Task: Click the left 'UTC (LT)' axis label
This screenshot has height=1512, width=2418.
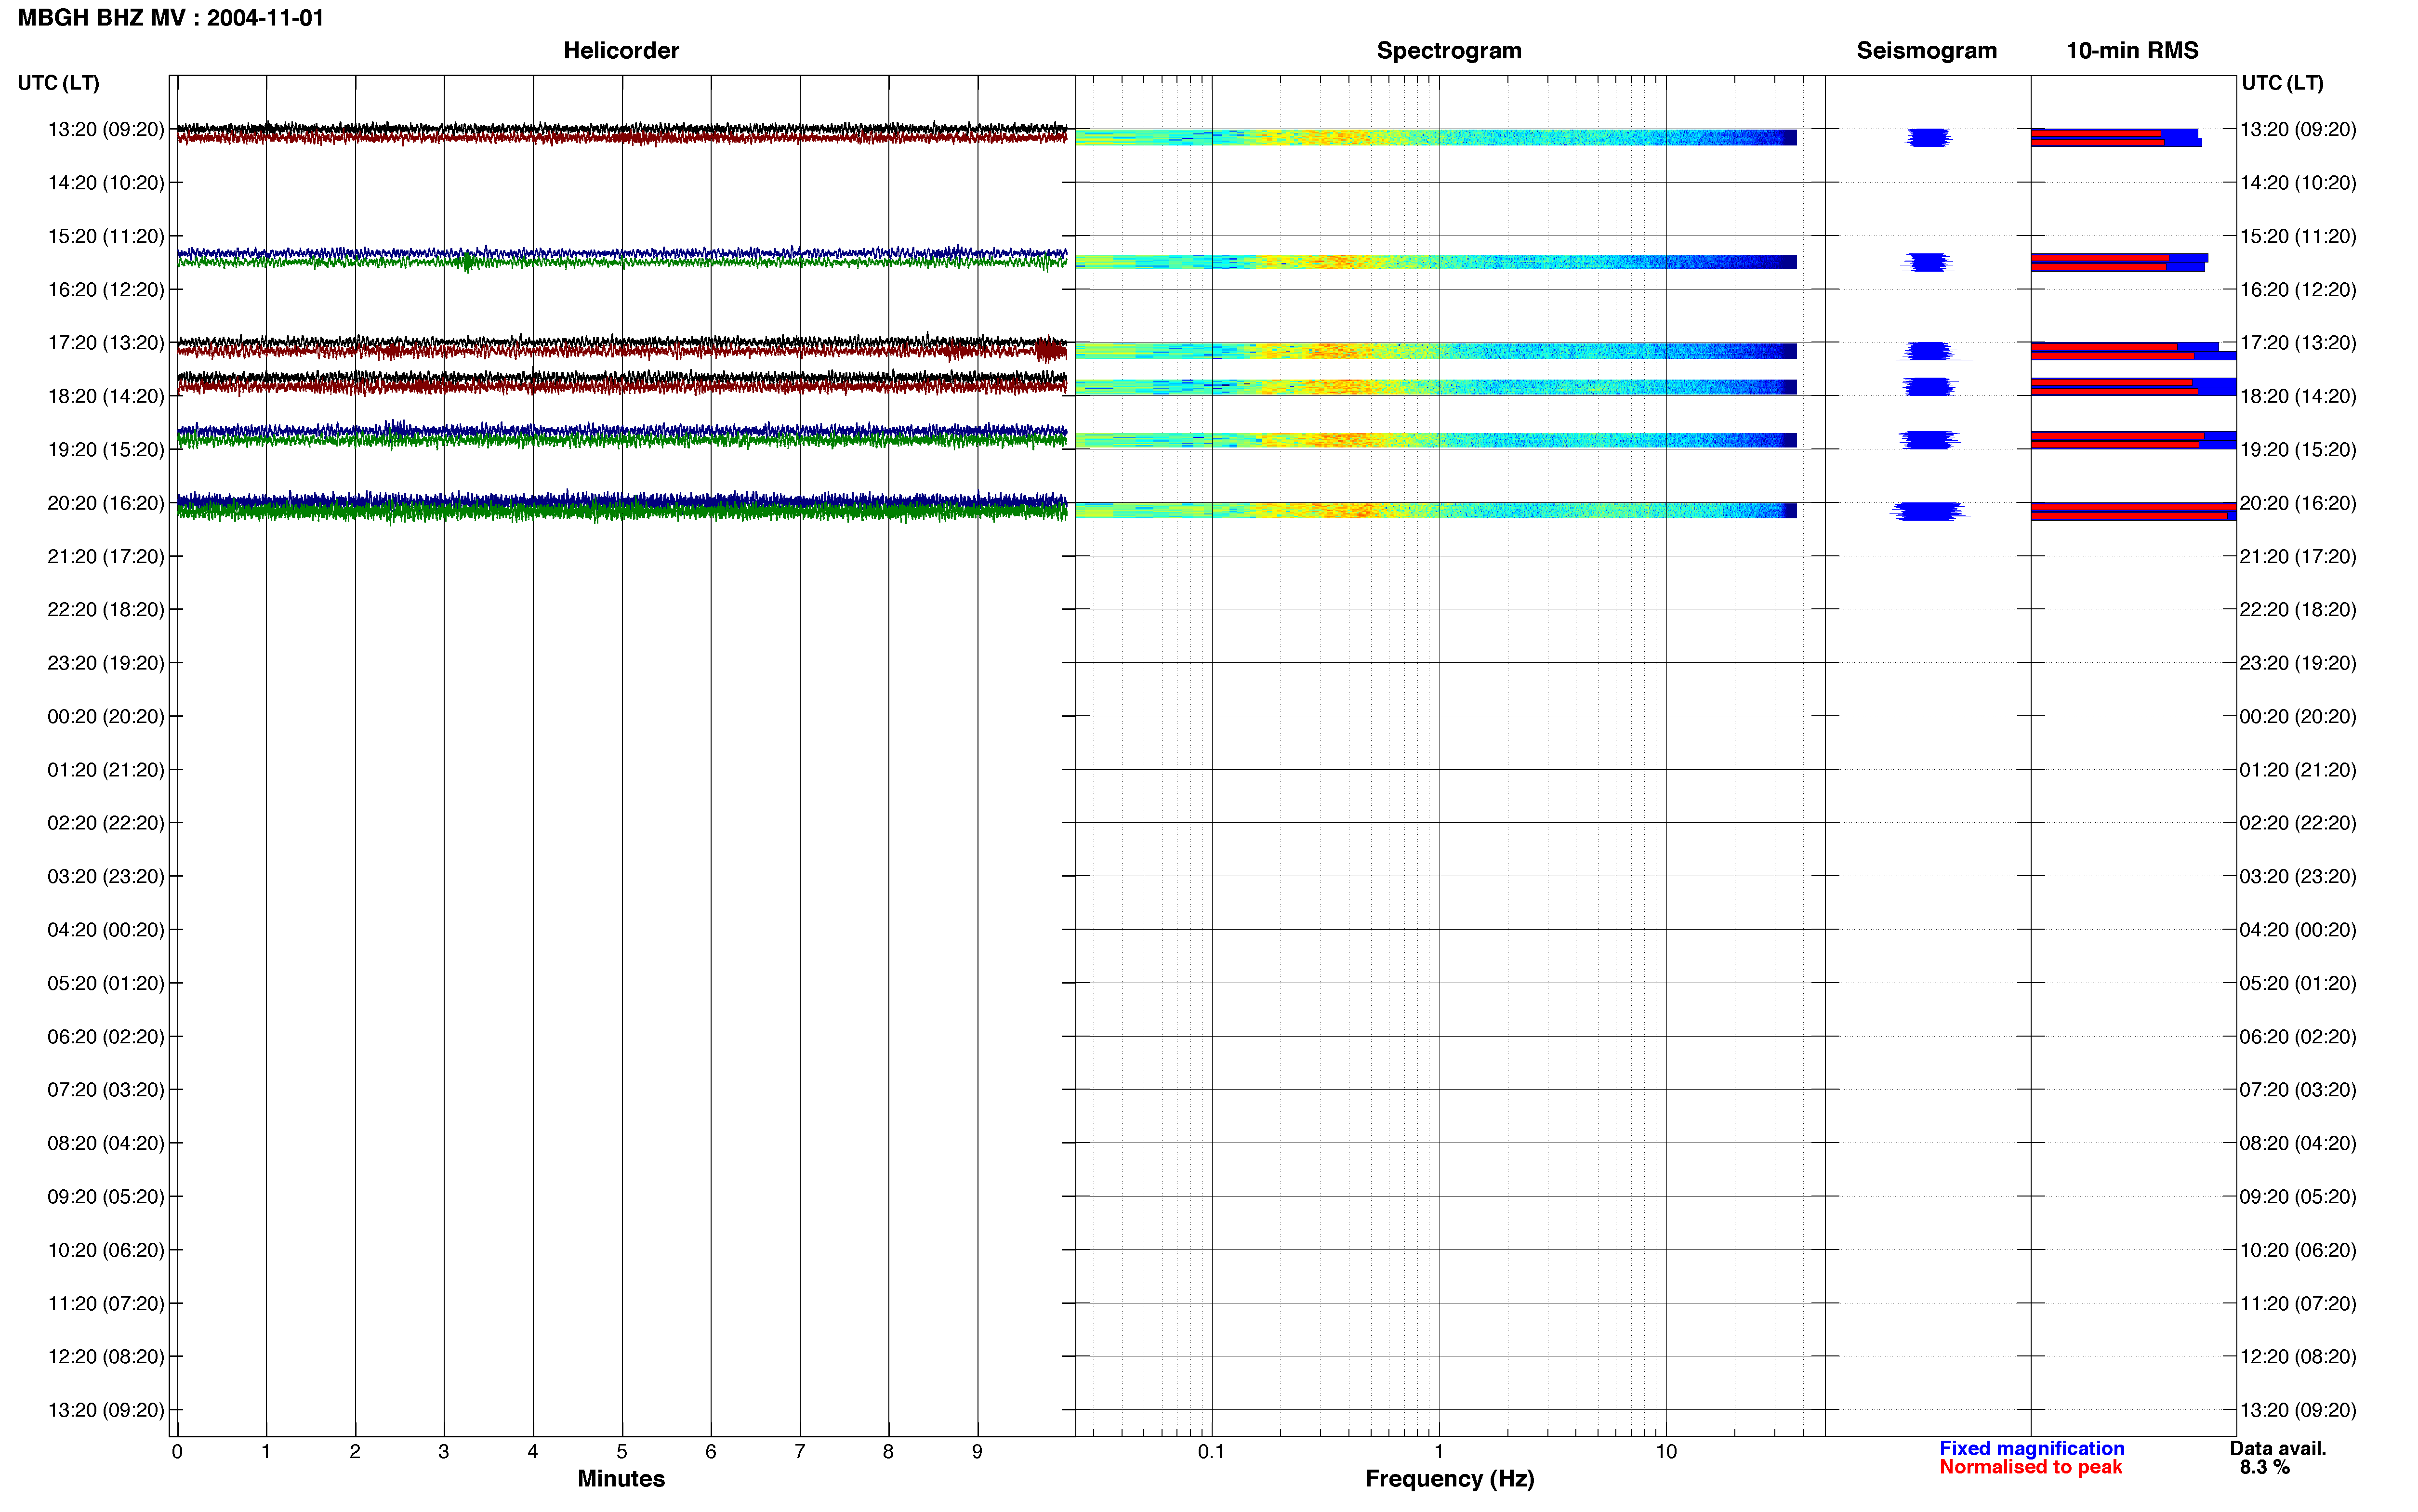Action: 58,83
